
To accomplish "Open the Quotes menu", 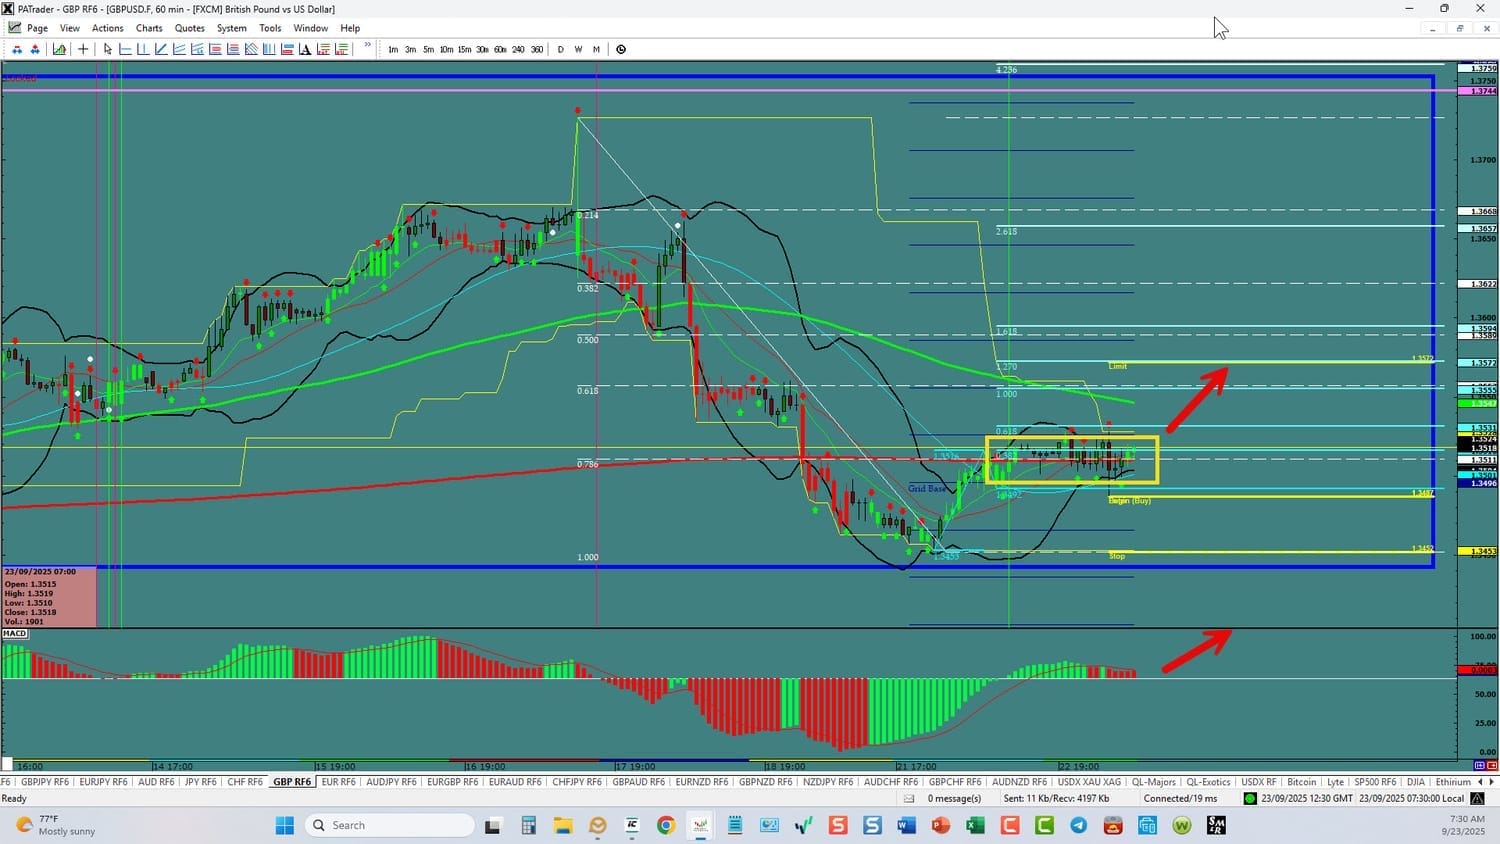I will click(189, 28).
